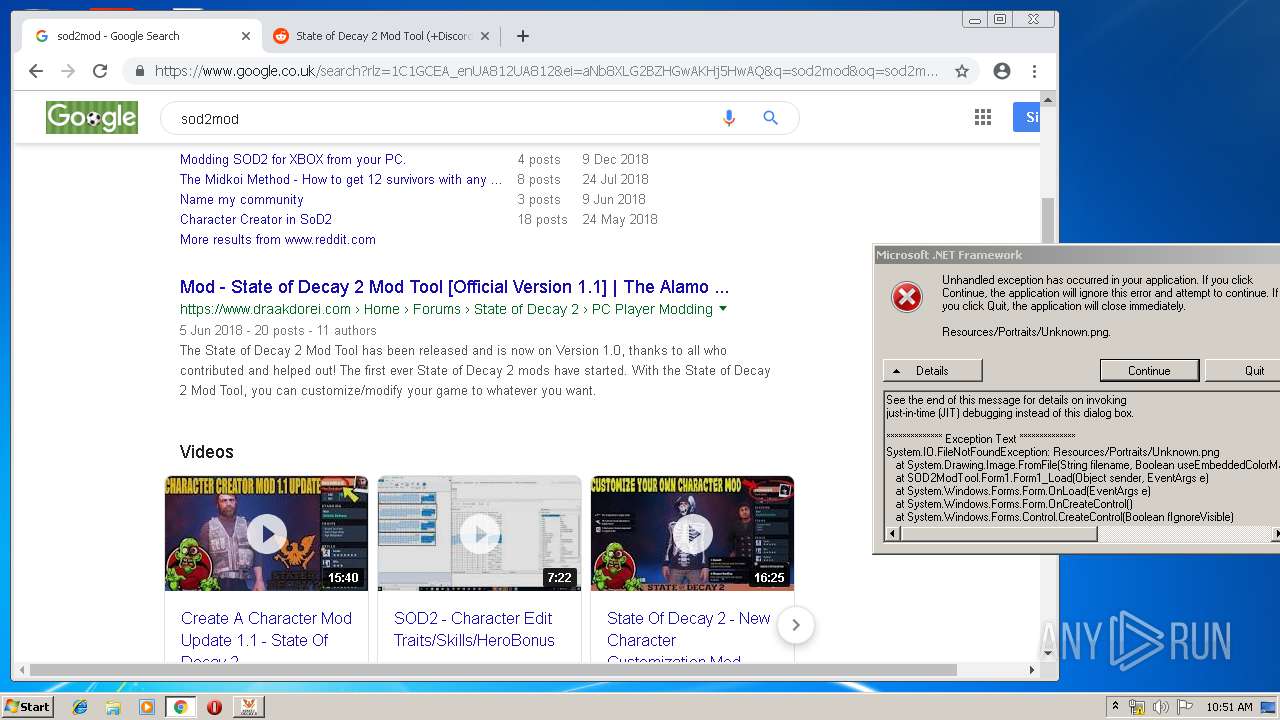This screenshot has height=720, width=1280.
Task: Show more videos with carousel arrow
Action: pos(796,625)
